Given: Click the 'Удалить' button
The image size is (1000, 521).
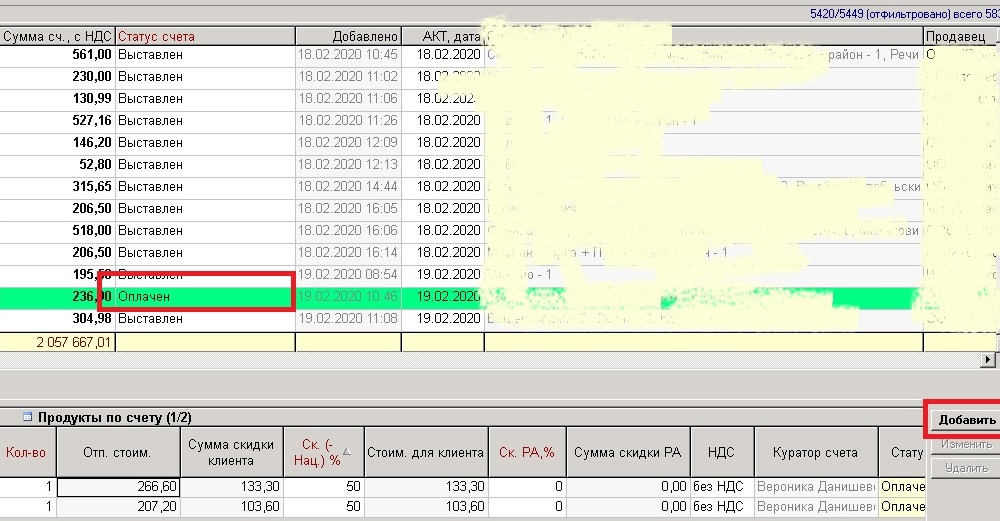Looking at the screenshot, I should 965,466.
